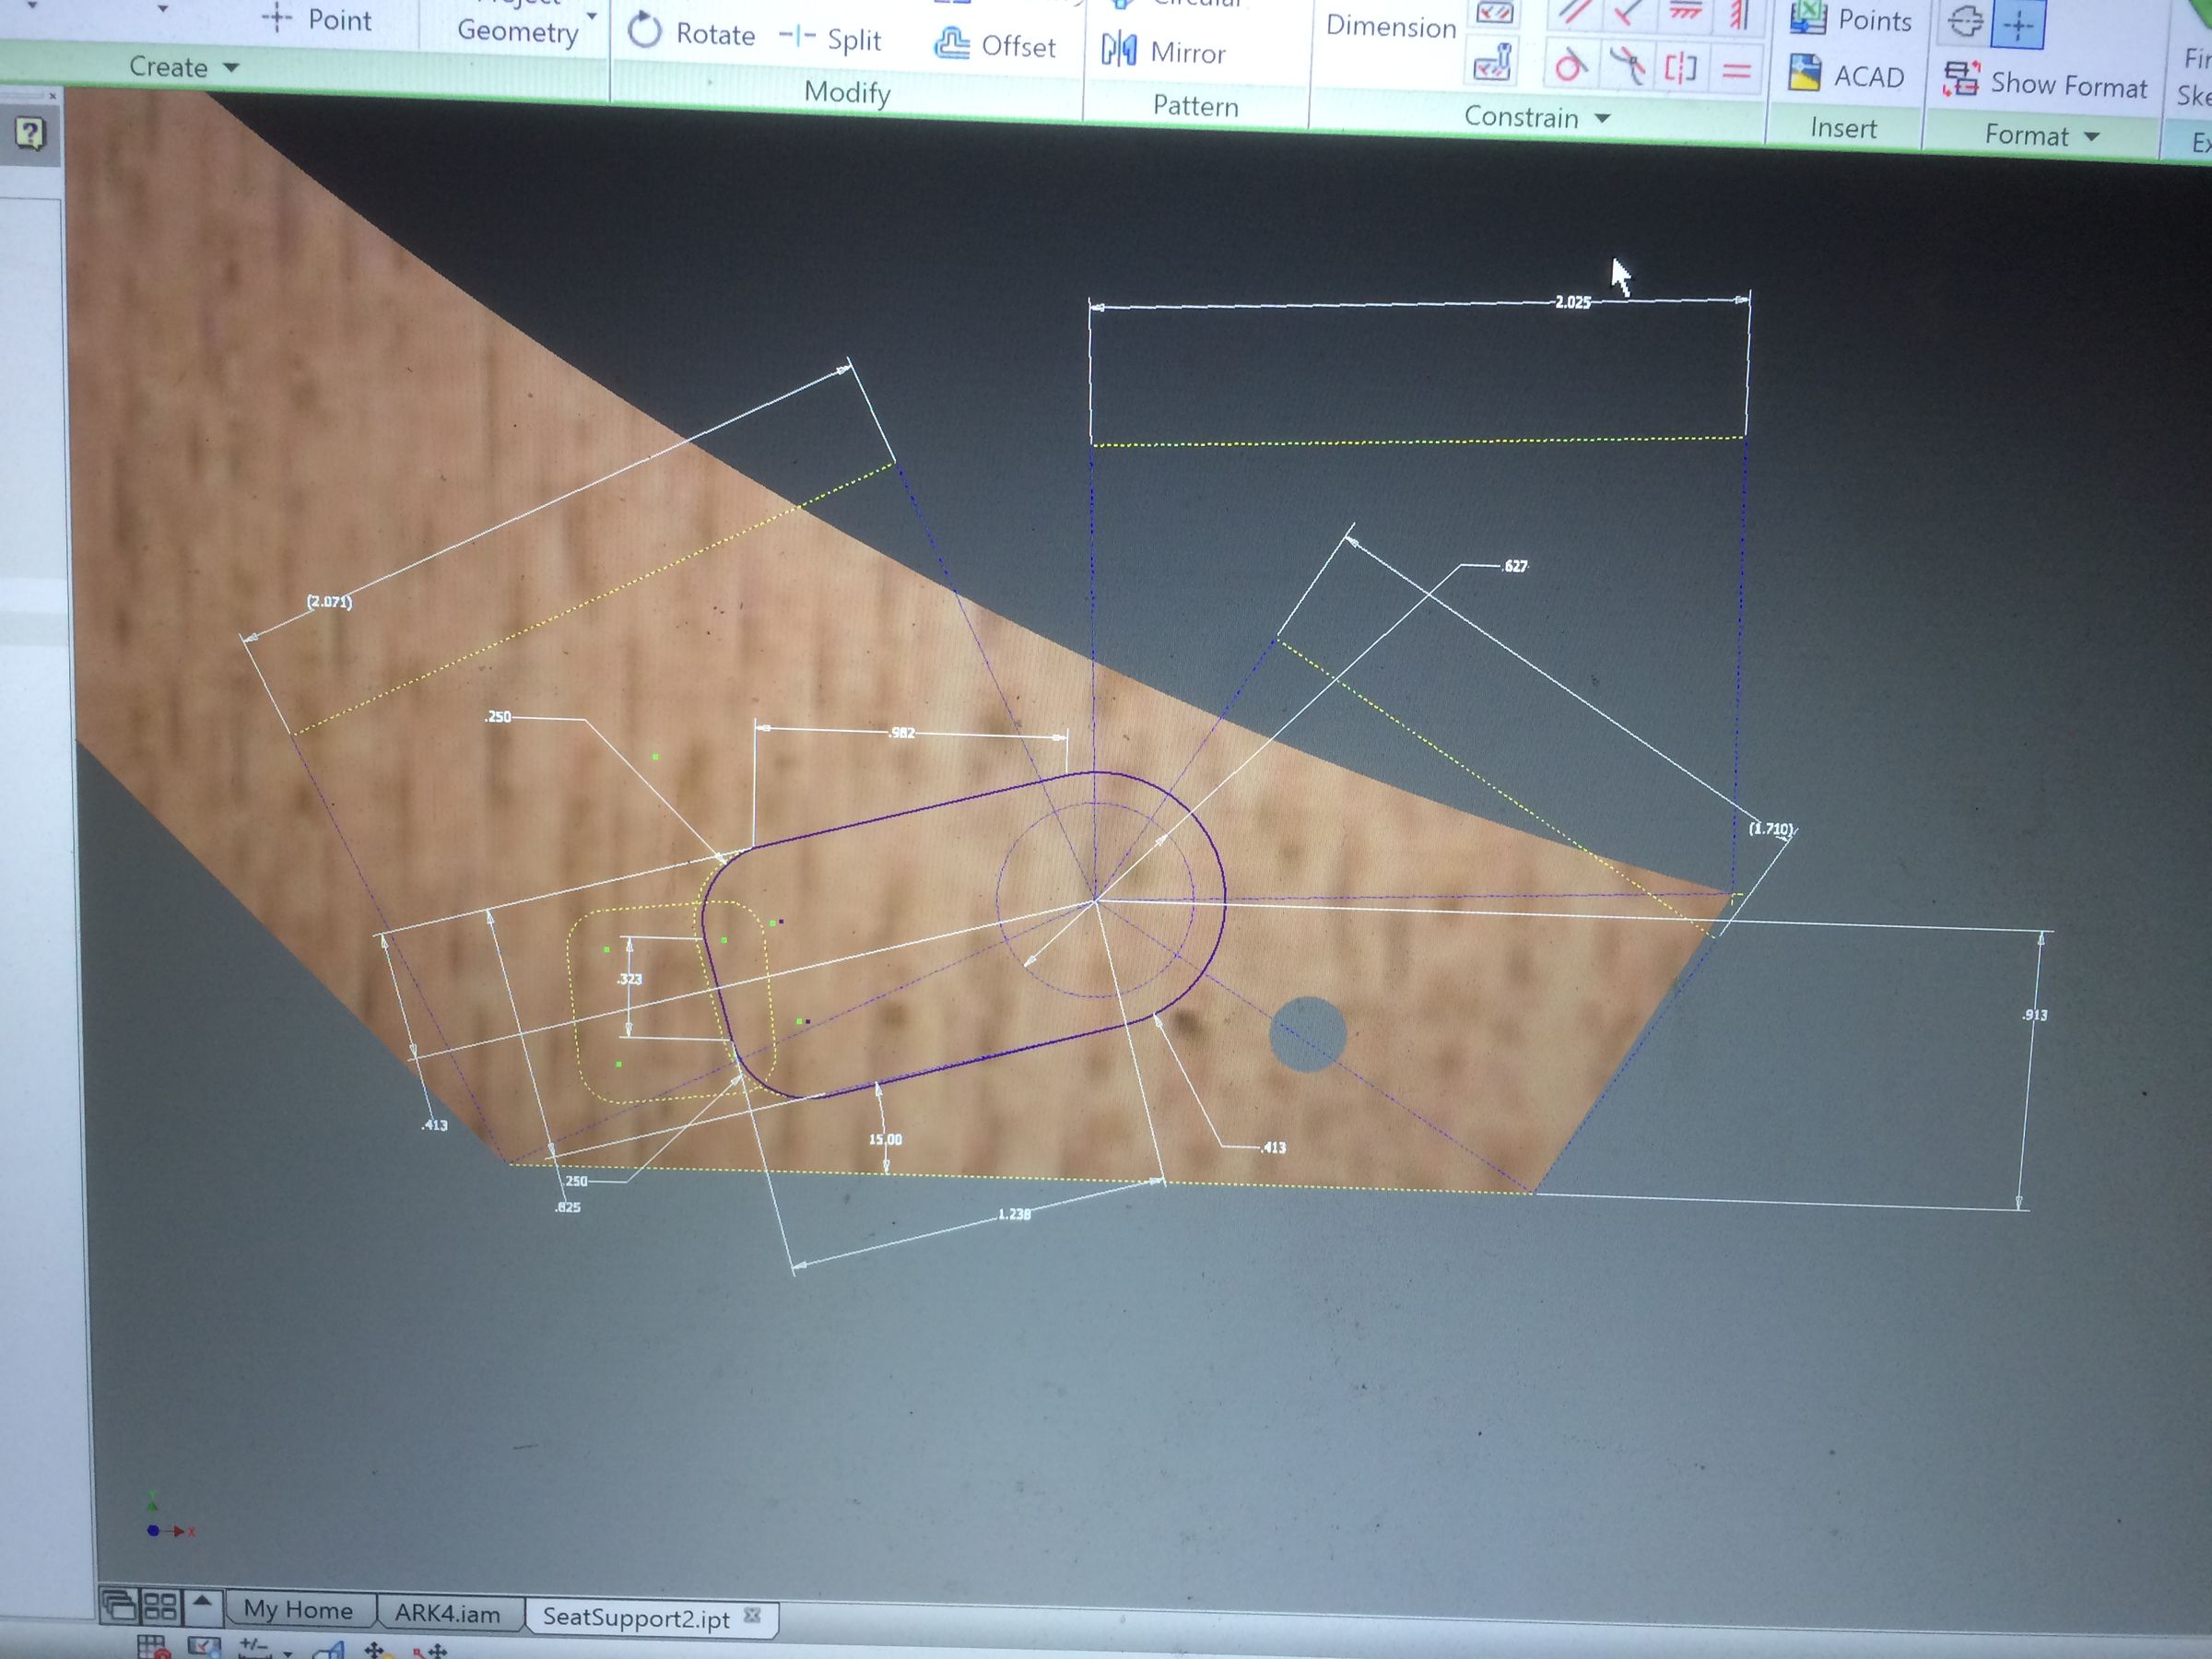Image resolution: width=2212 pixels, height=1659 pixels.
Task: Toggle Show Format option
Action: [2045, 83]
